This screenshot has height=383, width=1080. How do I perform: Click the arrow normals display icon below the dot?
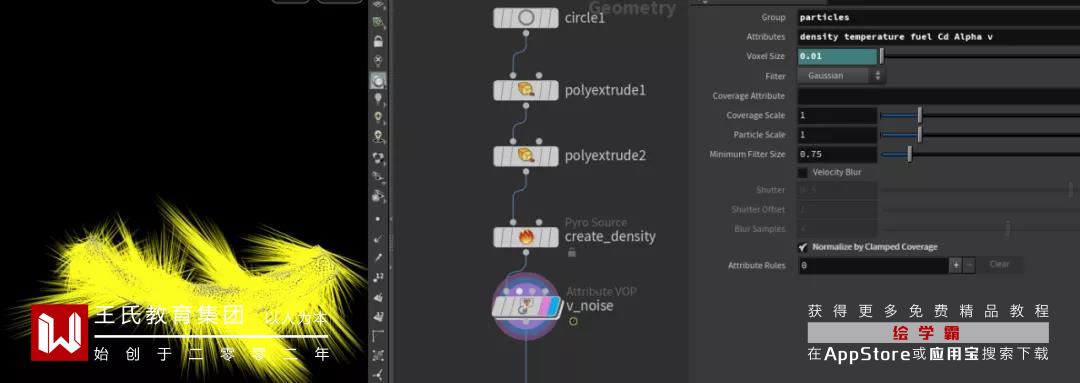pos(378,238)
